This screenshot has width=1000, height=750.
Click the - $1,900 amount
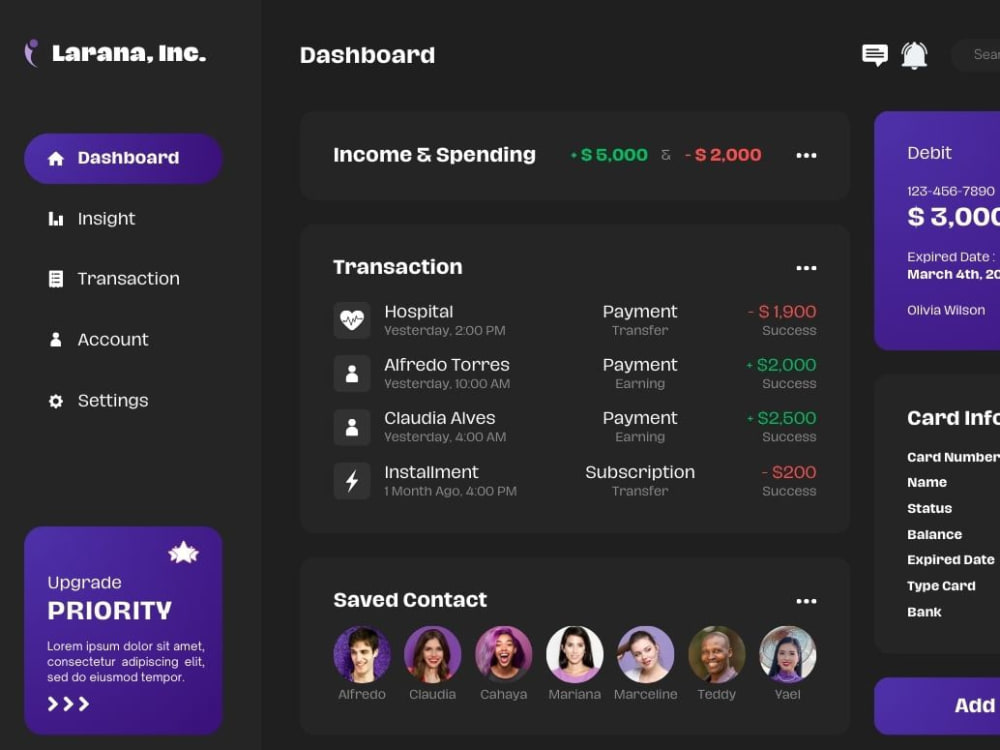(782, 312)
